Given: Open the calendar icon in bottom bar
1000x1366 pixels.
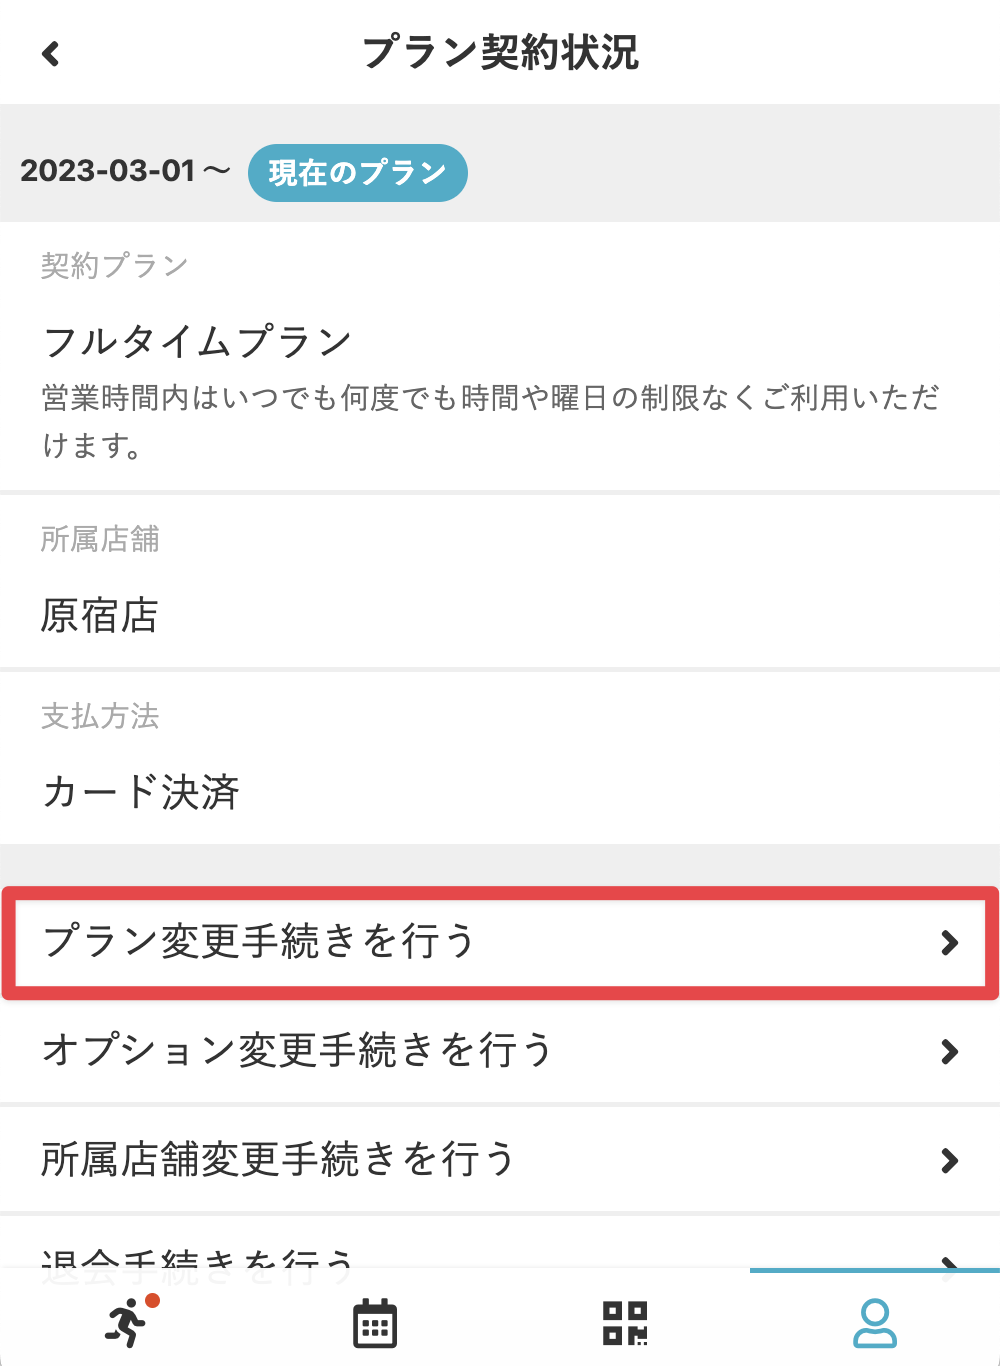Looking at the screenshot, I should click(375, 1323).
